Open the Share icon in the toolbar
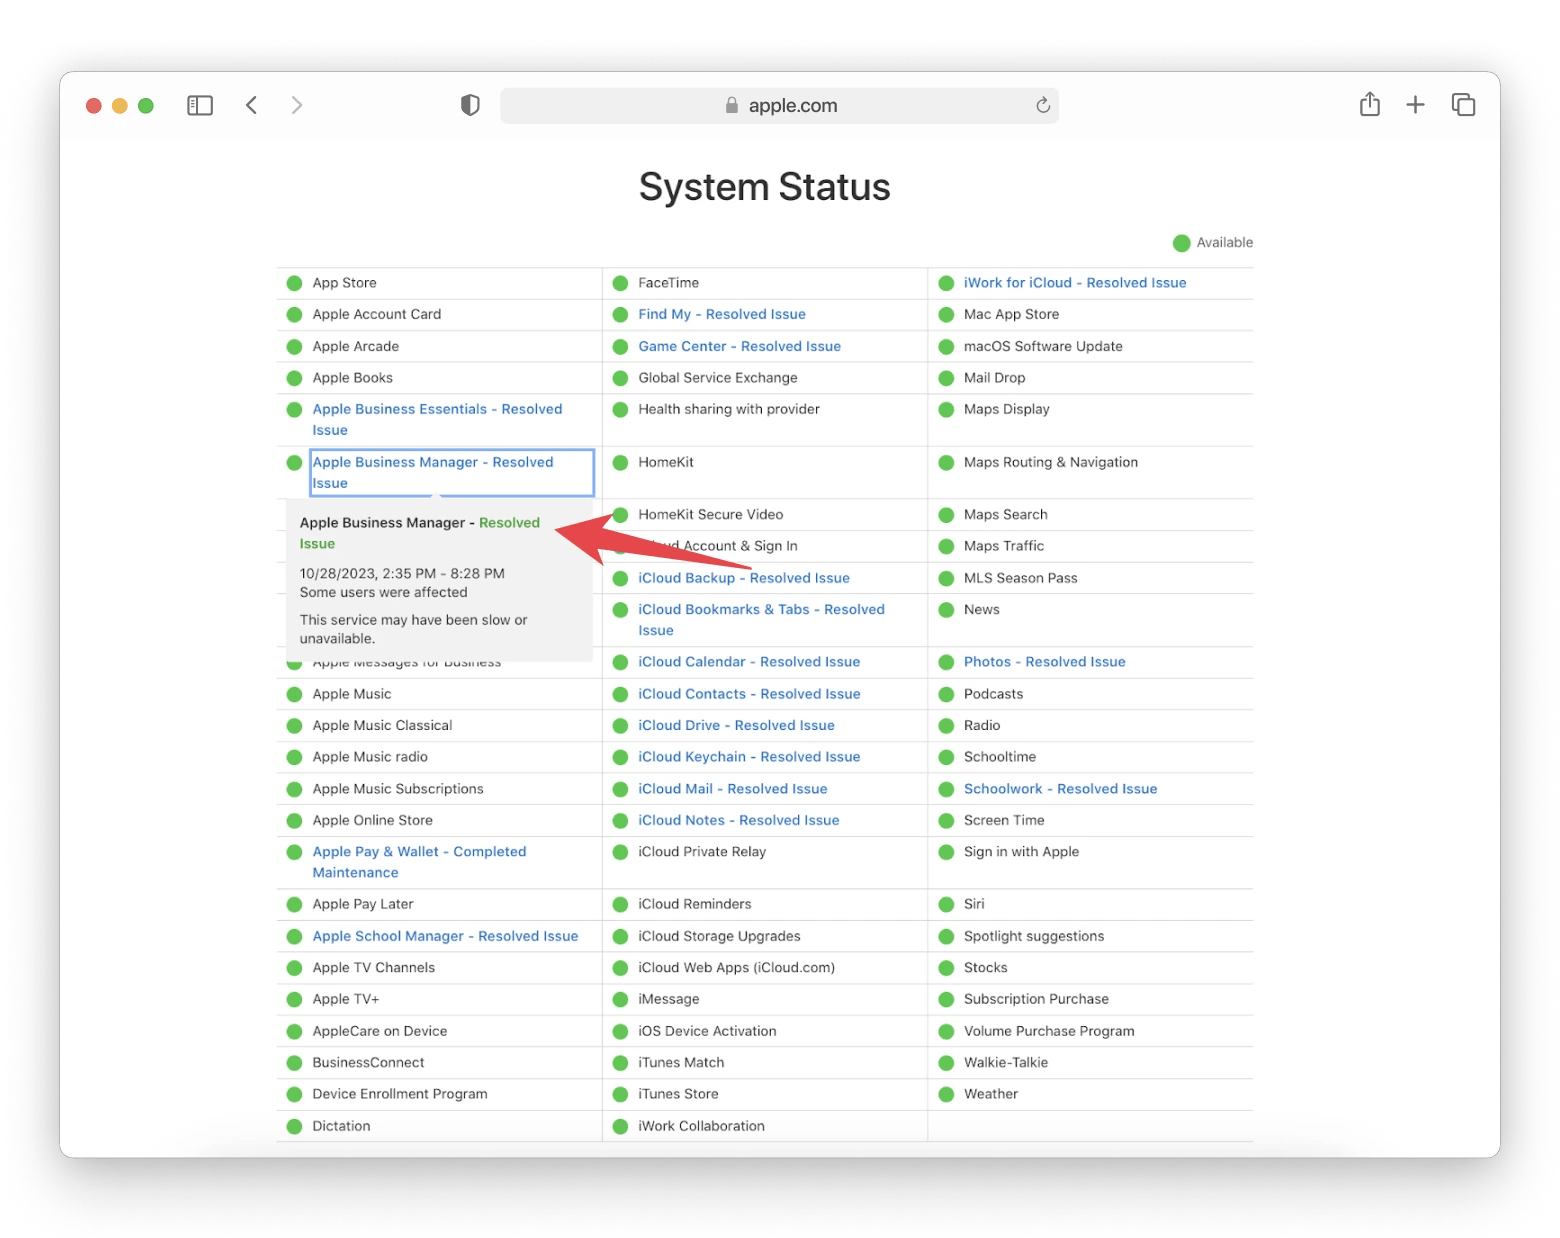Image resolution: width=1560 pixels, height=1238 pixels. [x=1370, y=104]
